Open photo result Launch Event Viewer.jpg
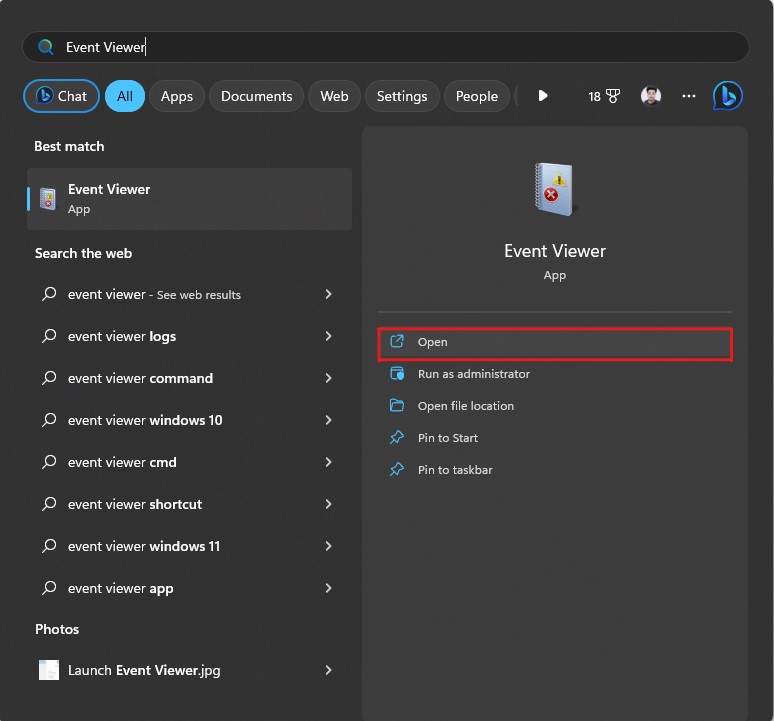The image size is (774, 721). click(190, 670)
